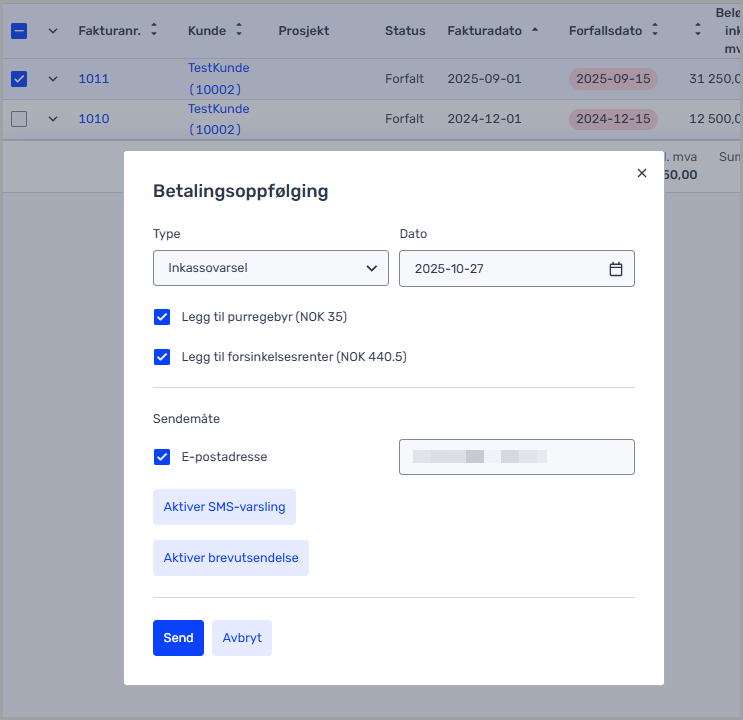Image resolution: width=743 pixels, height=720 pixels.
Task: Toggle the select-all checkbox in table header
Action: click(x=19, y=31)
